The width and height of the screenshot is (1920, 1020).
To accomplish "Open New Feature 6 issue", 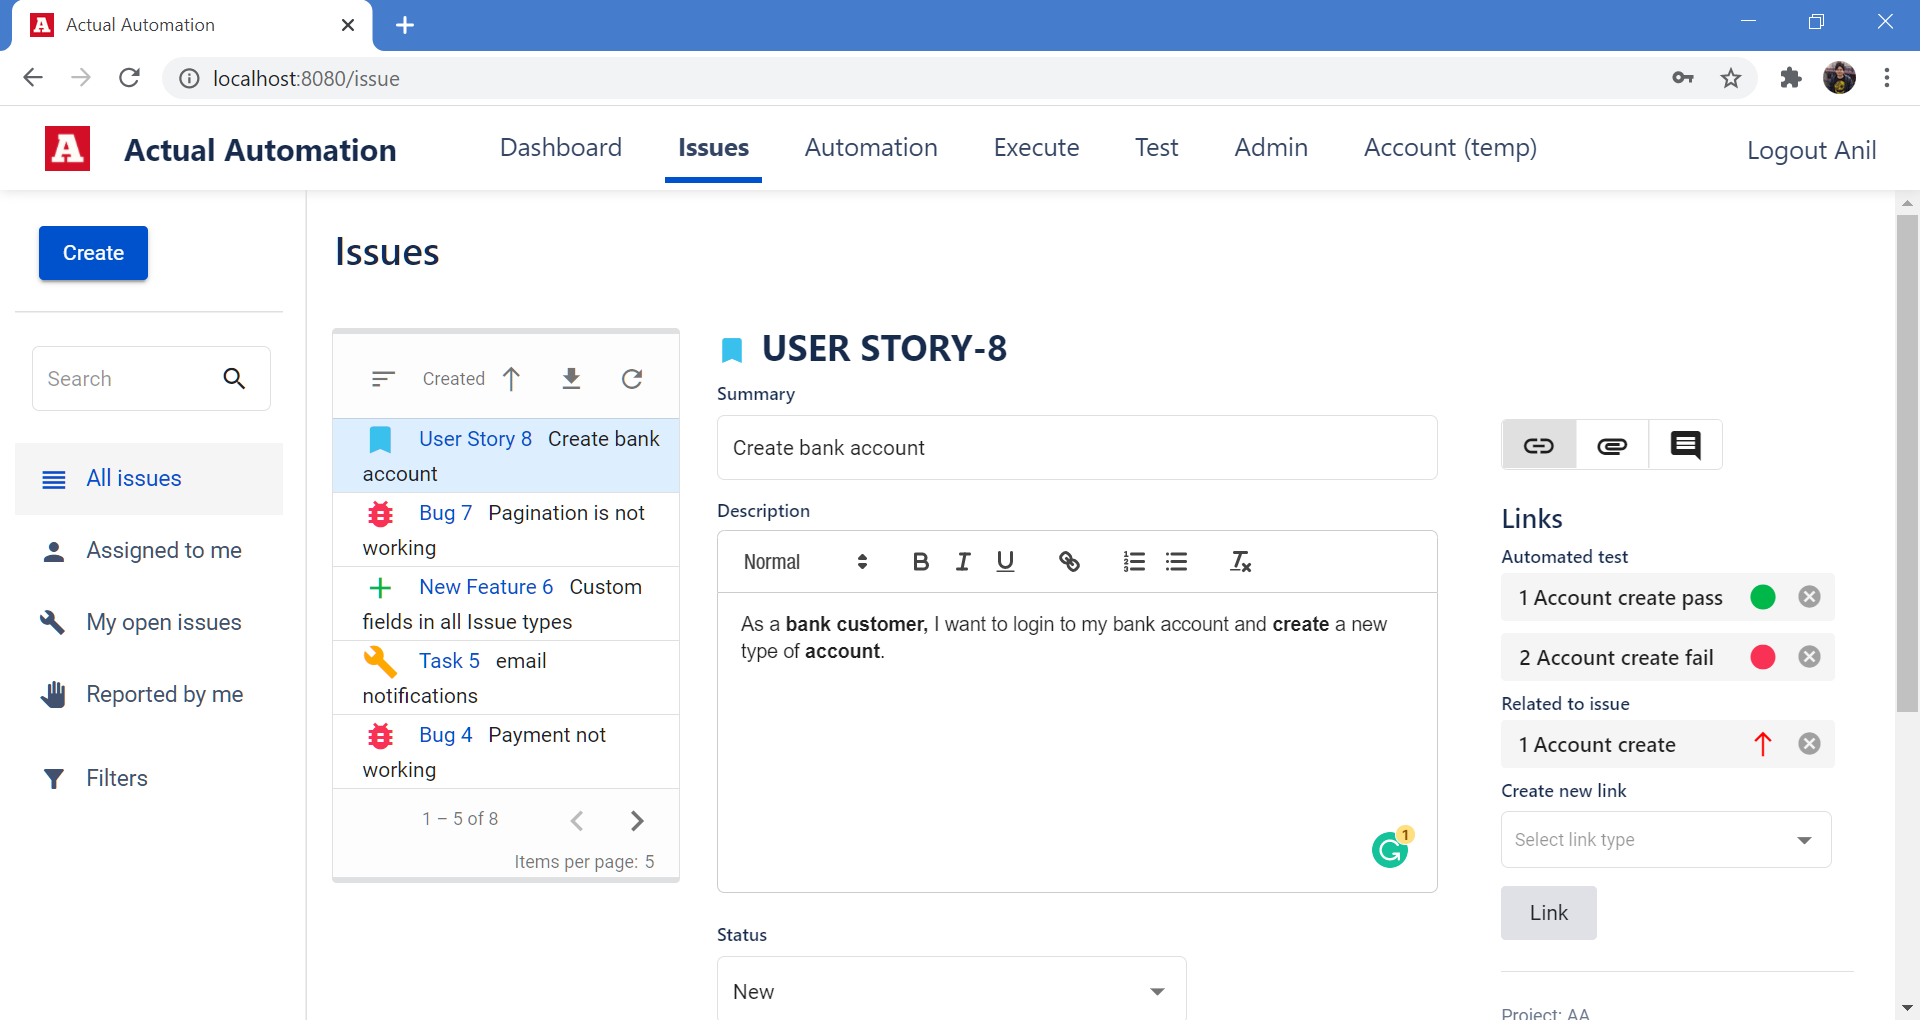I will click(506, 604).
